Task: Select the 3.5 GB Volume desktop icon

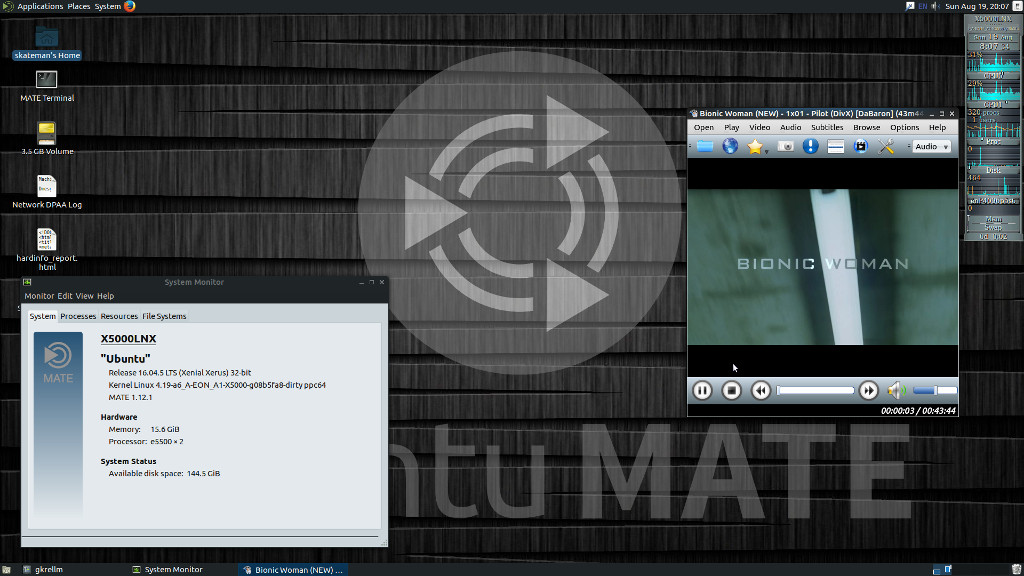Action: click(x=46, y=138)
